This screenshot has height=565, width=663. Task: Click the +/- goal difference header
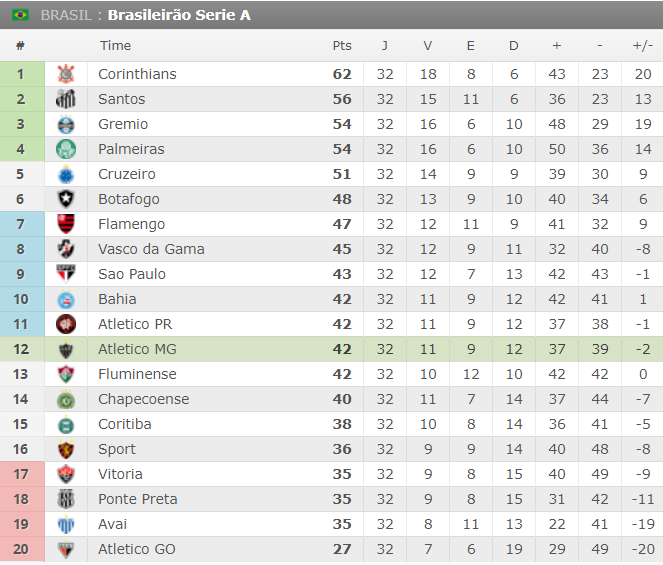643,45
